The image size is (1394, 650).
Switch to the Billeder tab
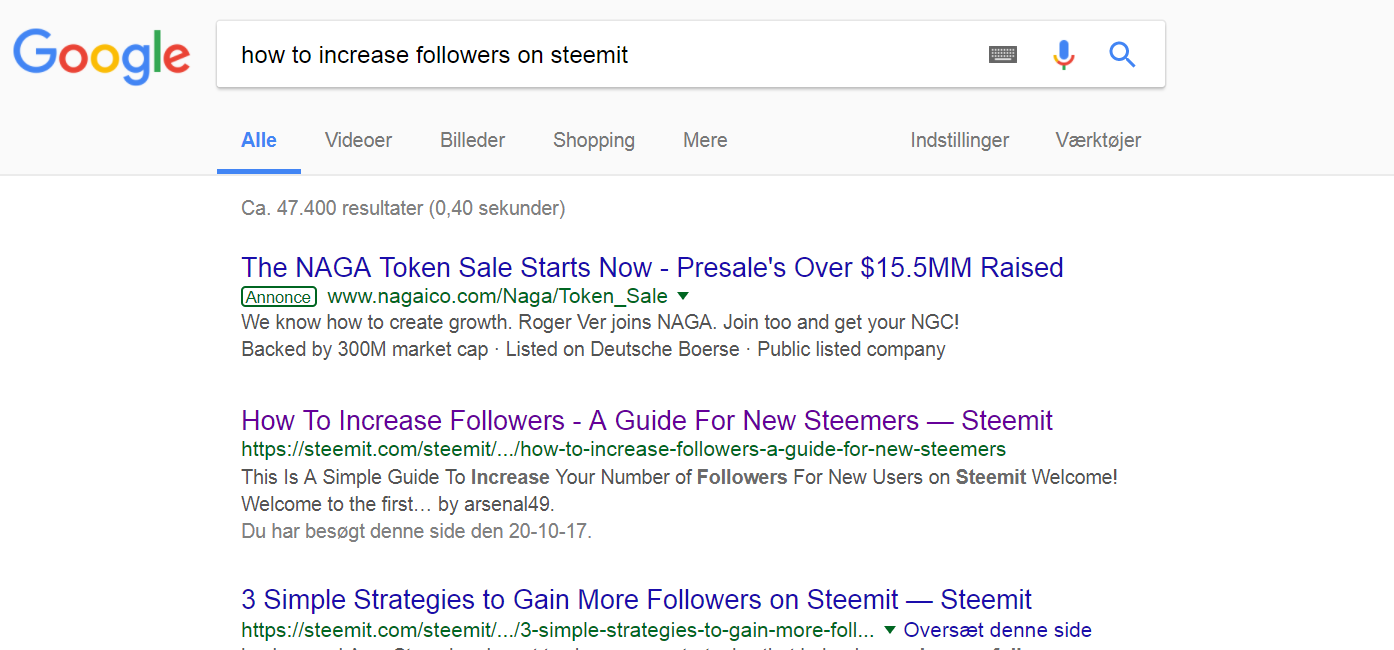coord(472,140)
